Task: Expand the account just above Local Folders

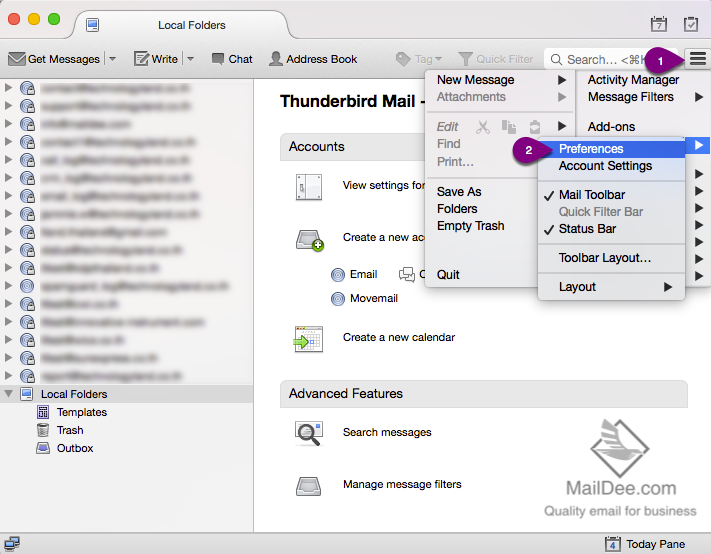Action: (8, 375)
